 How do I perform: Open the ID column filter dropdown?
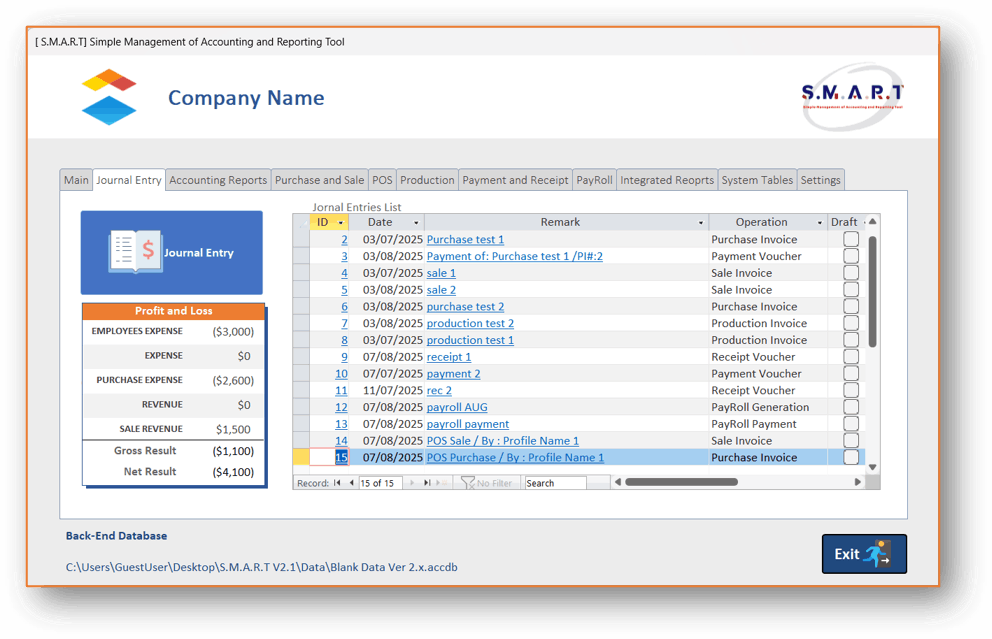click(340, 223)
